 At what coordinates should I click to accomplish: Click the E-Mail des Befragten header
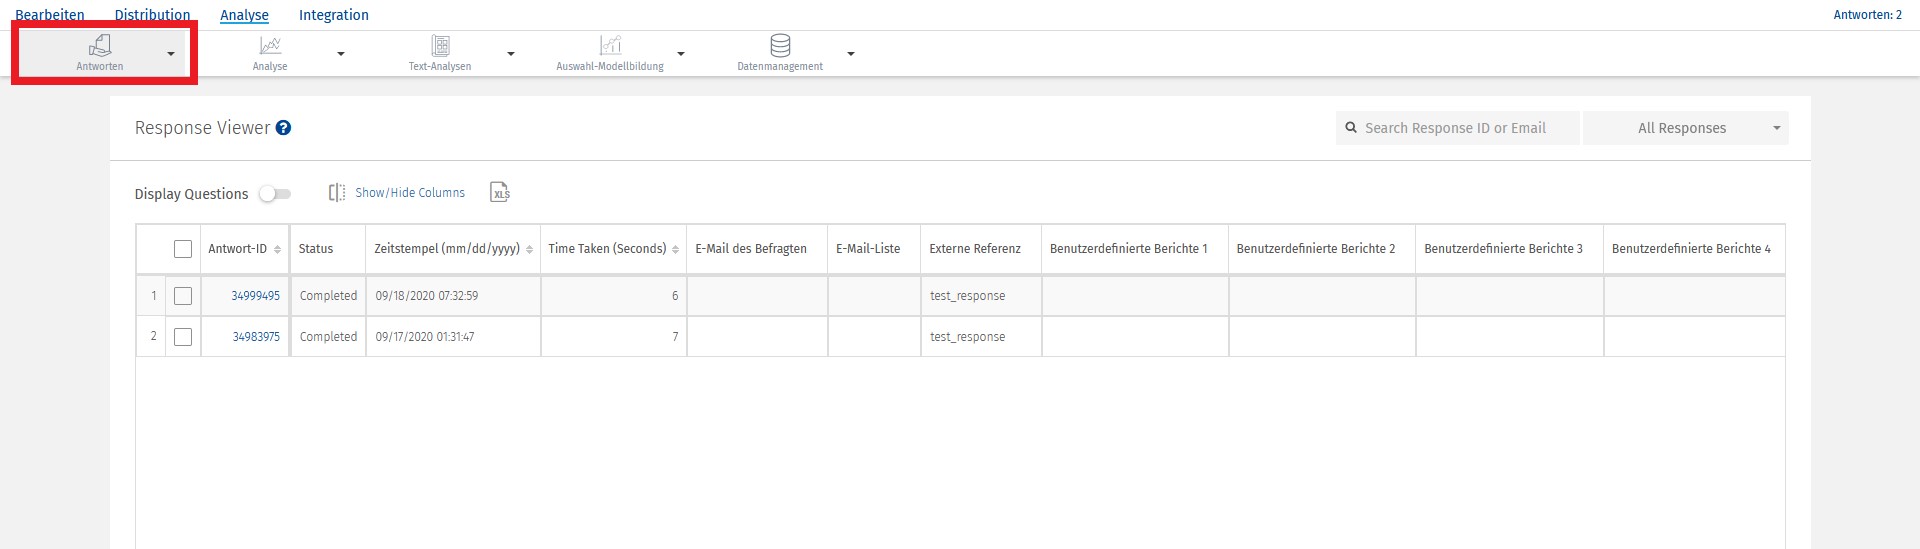[751, 249]
